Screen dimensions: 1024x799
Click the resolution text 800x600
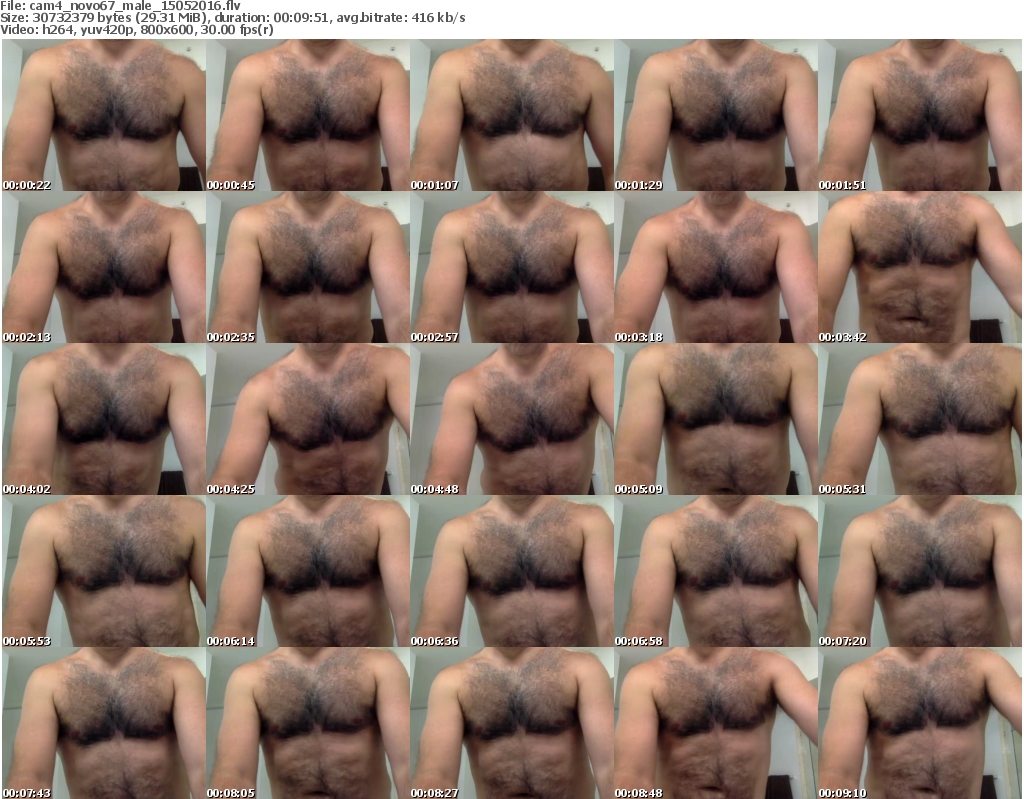click(x=167, y=29)
